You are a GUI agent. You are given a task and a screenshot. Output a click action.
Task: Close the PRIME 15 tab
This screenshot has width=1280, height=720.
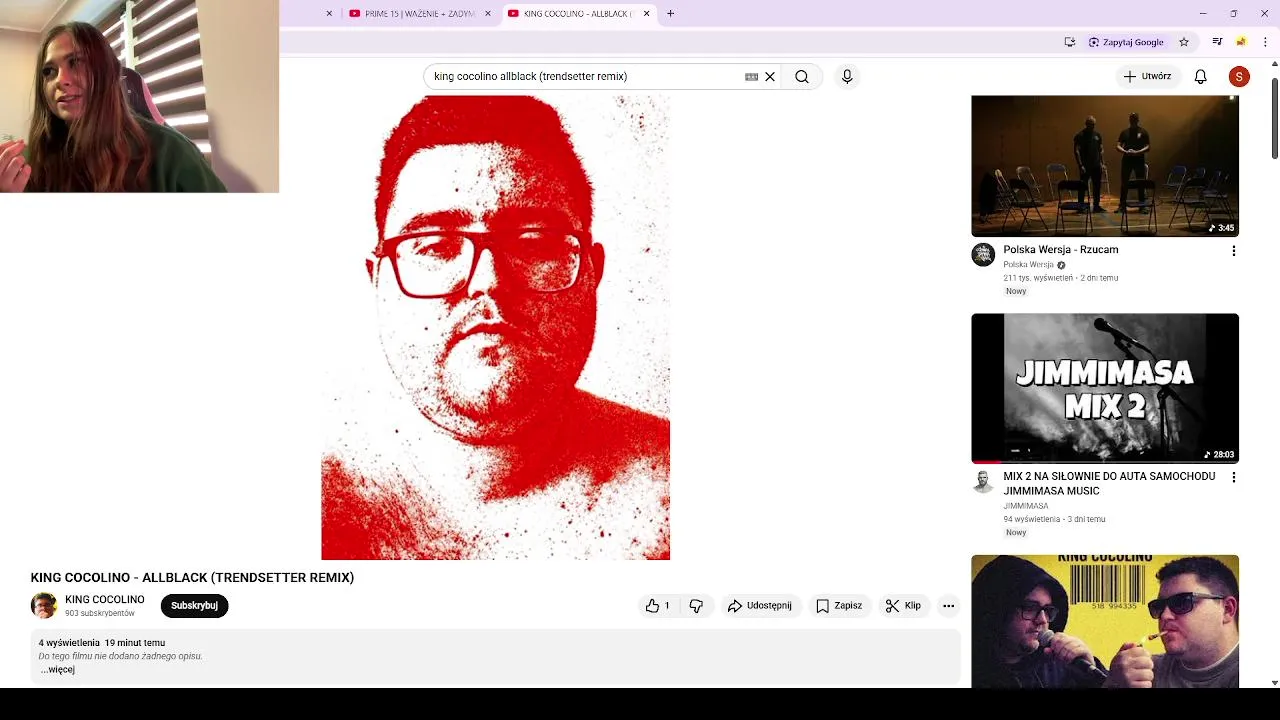(x=488, y=14)
